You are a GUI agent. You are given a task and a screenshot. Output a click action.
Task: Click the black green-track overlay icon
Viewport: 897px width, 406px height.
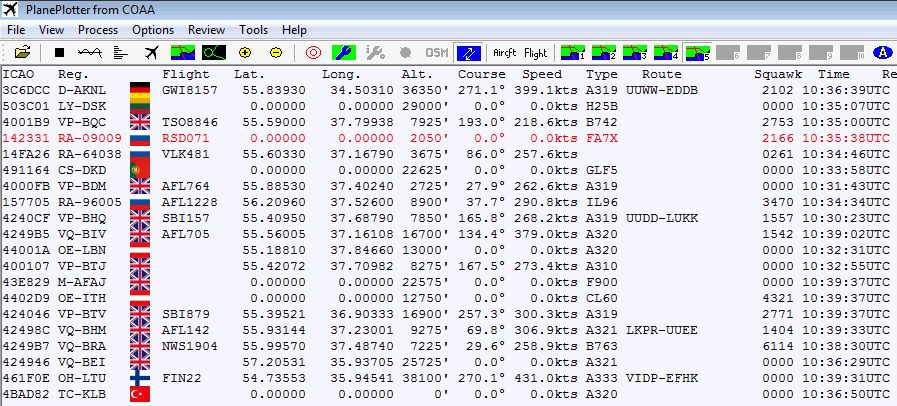pos(213,53)
